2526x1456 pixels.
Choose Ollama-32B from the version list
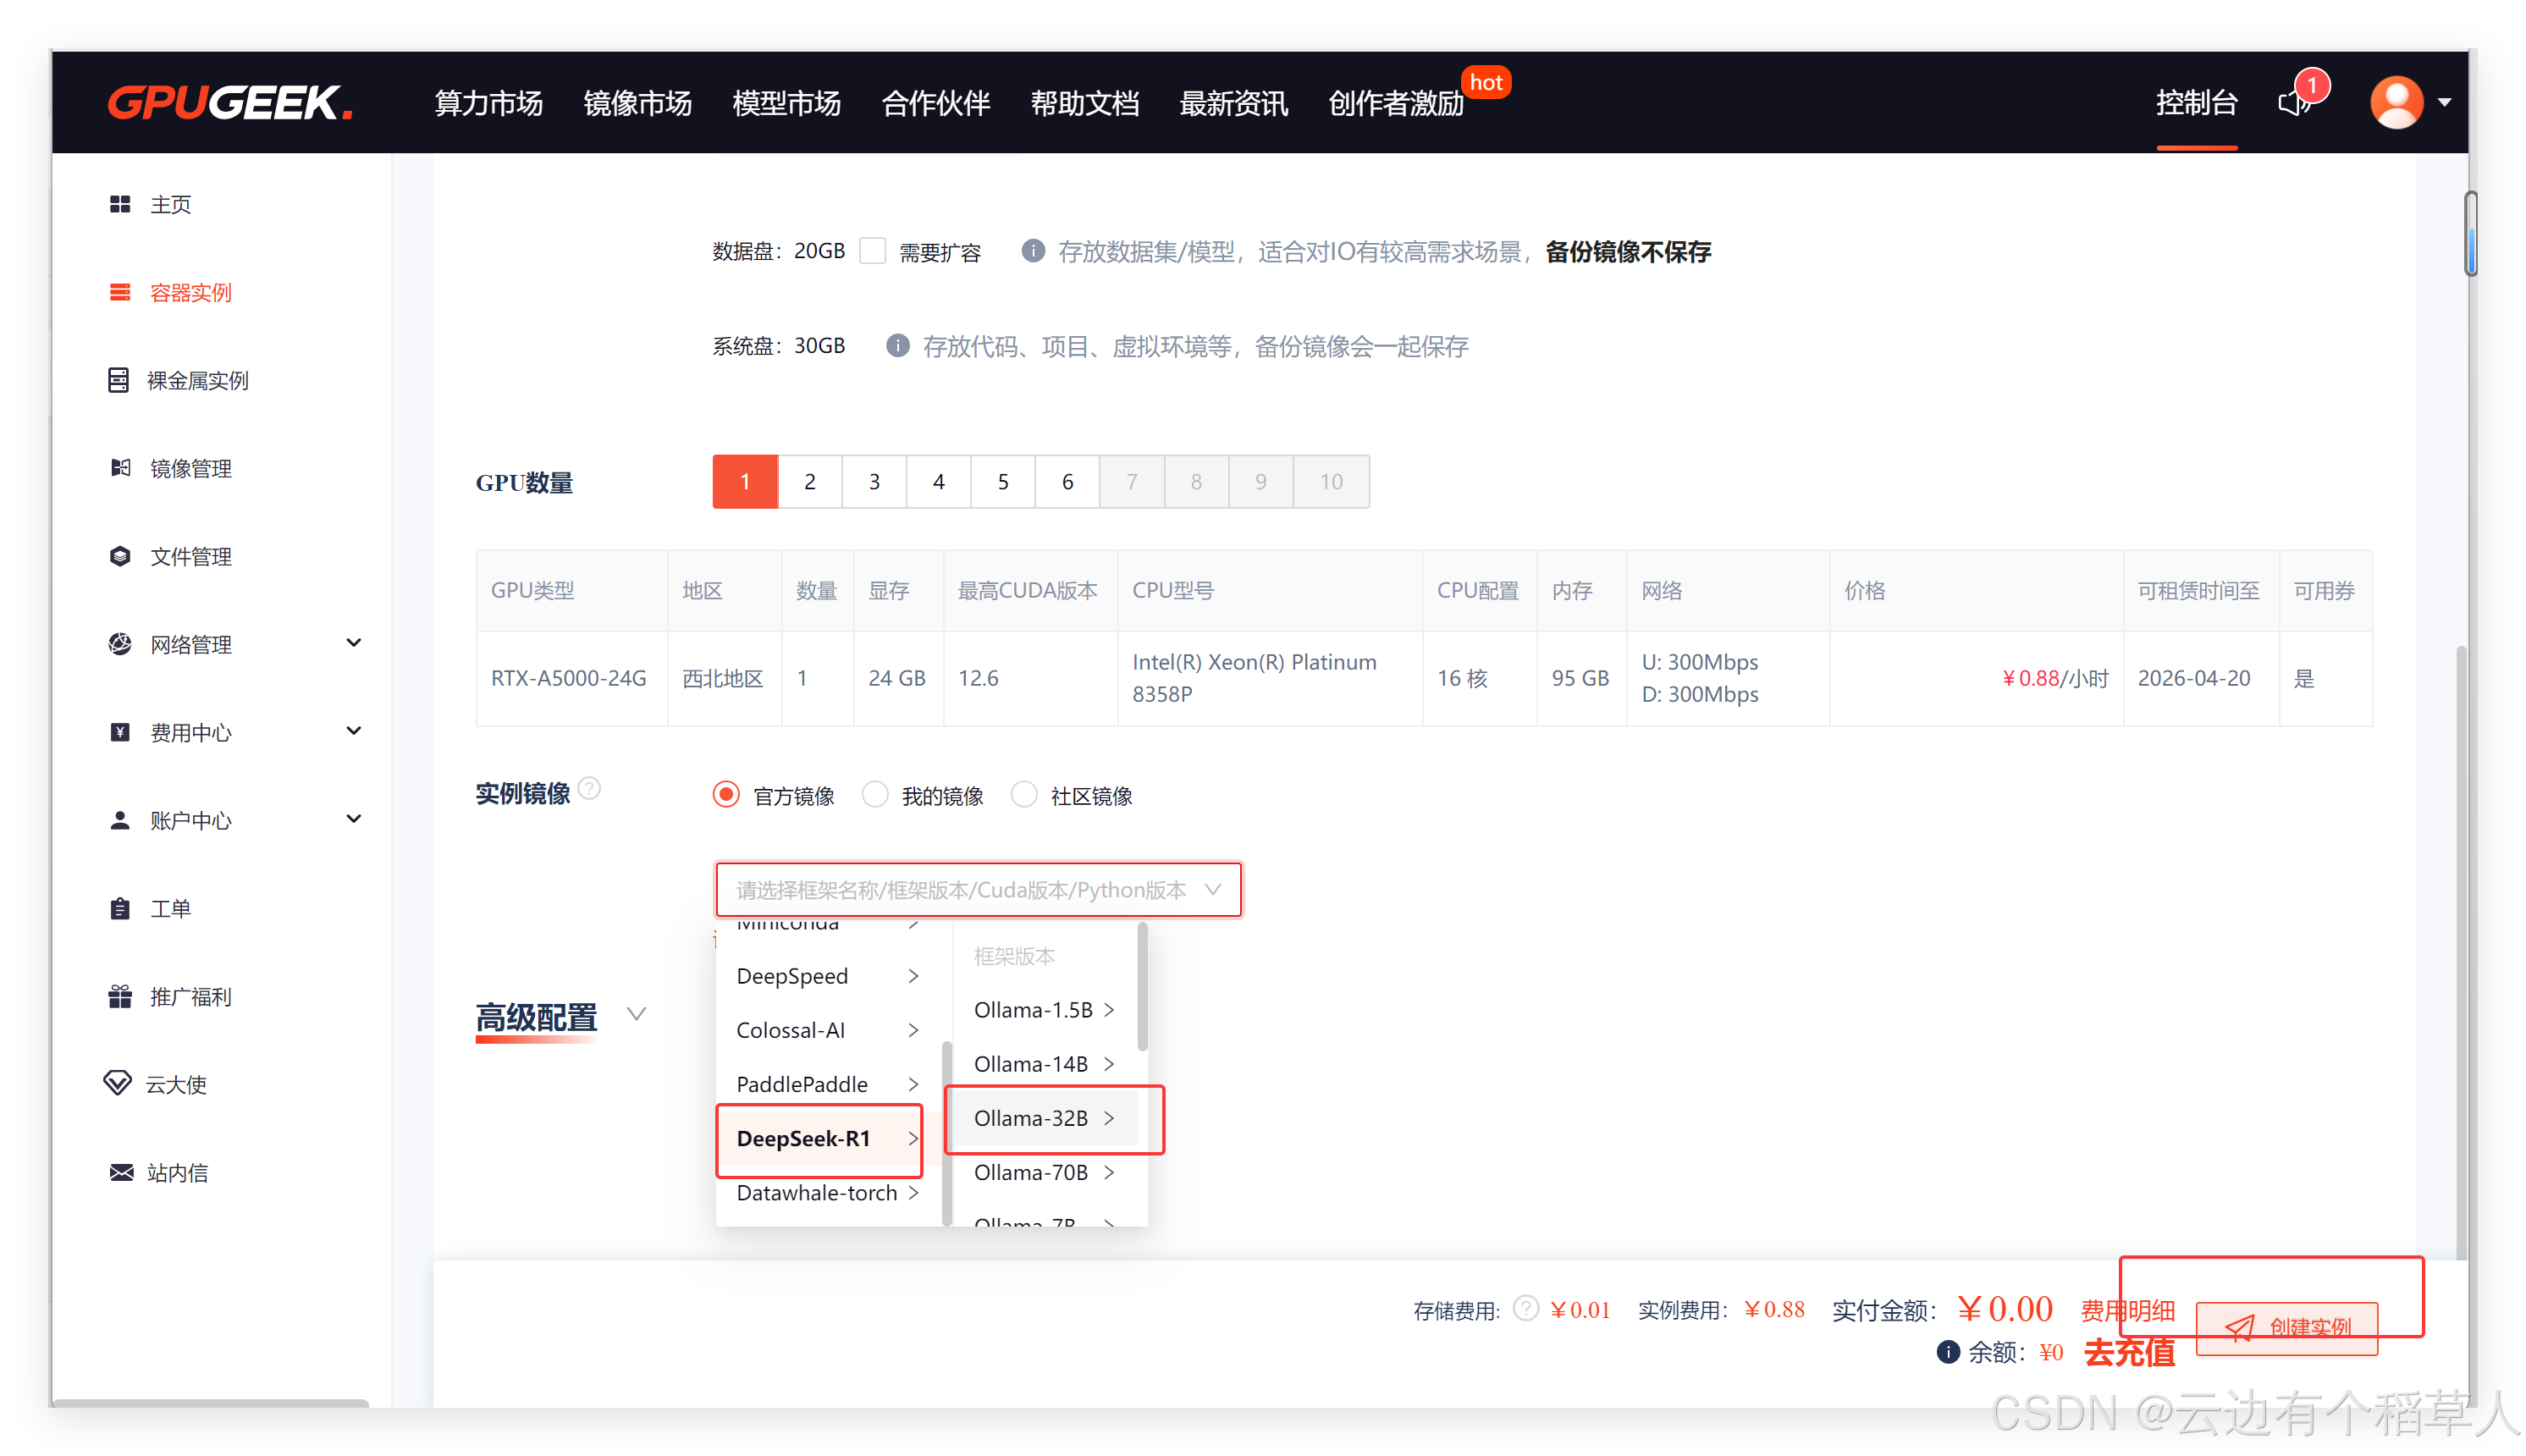pyautogui.click(x=1031, y=1118)
